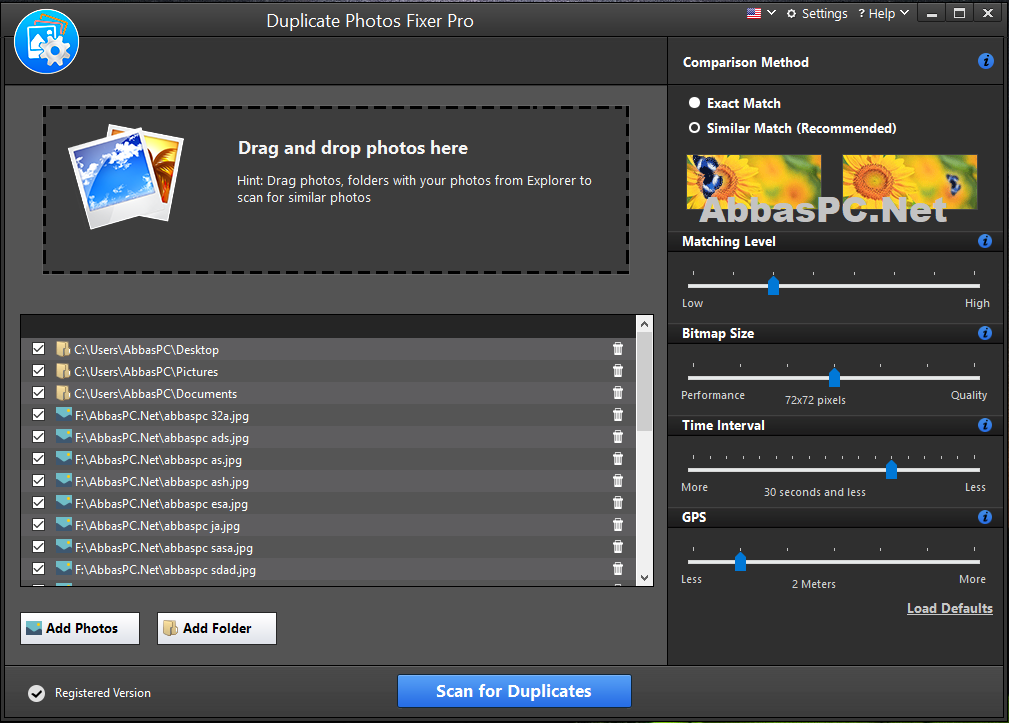
Task: Click the Add Folder button's folder icon
Action: click(171, 628)
